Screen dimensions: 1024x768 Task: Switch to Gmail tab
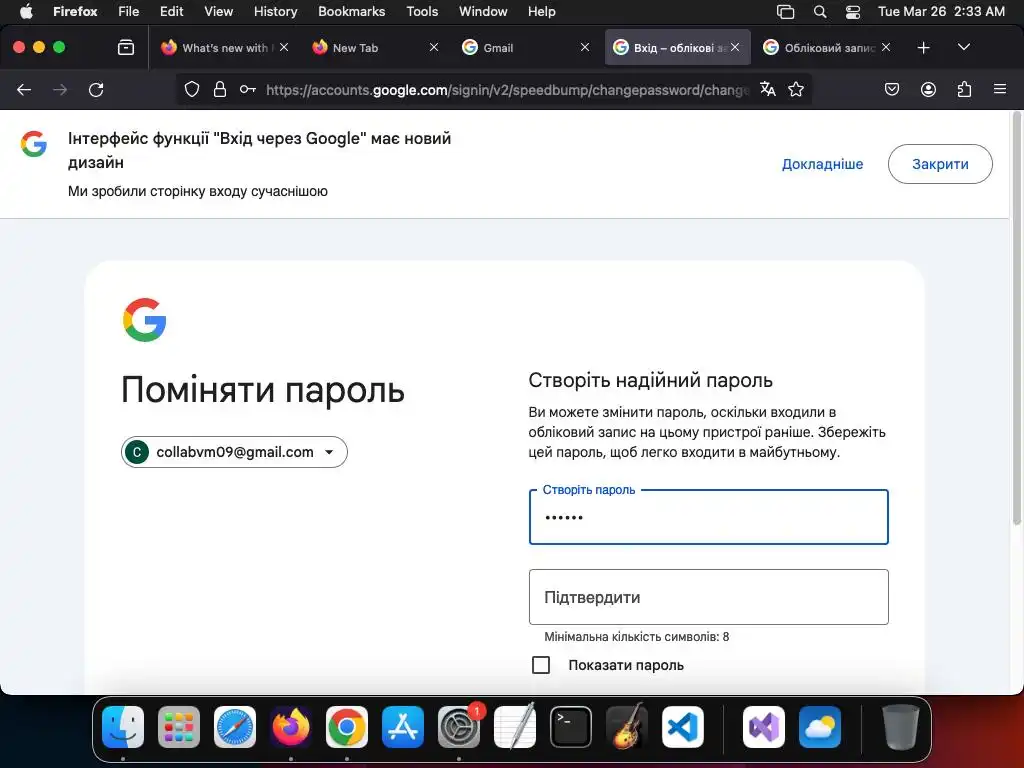coord(524,47)
